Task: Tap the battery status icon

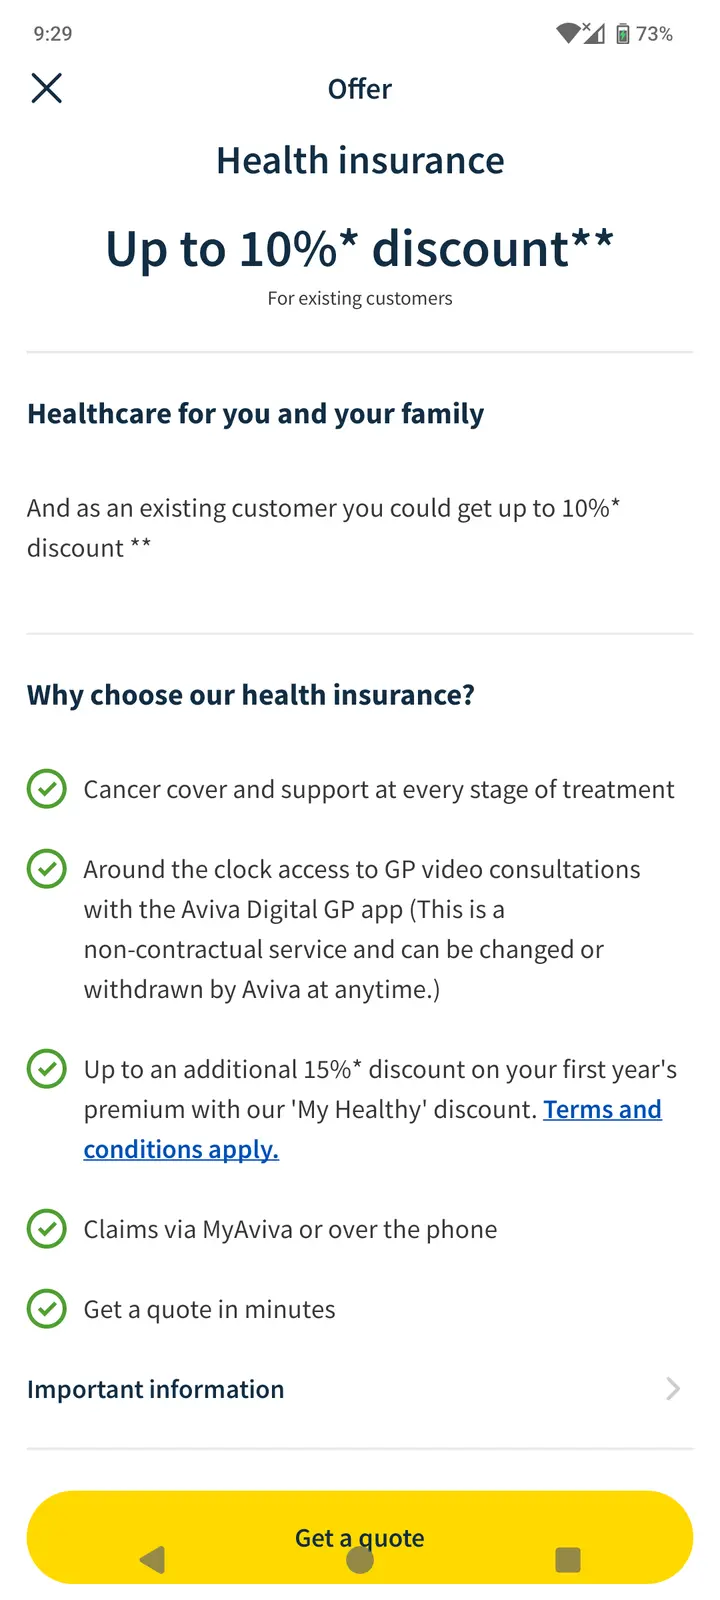Action: (x=622, y=34)
